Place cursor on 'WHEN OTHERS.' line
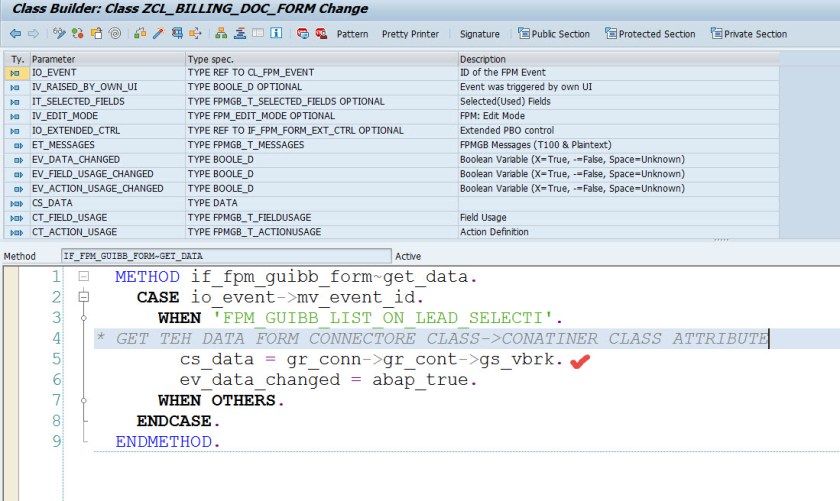The width and height of the screenshot is (840, 501). [x=221, y=400]
